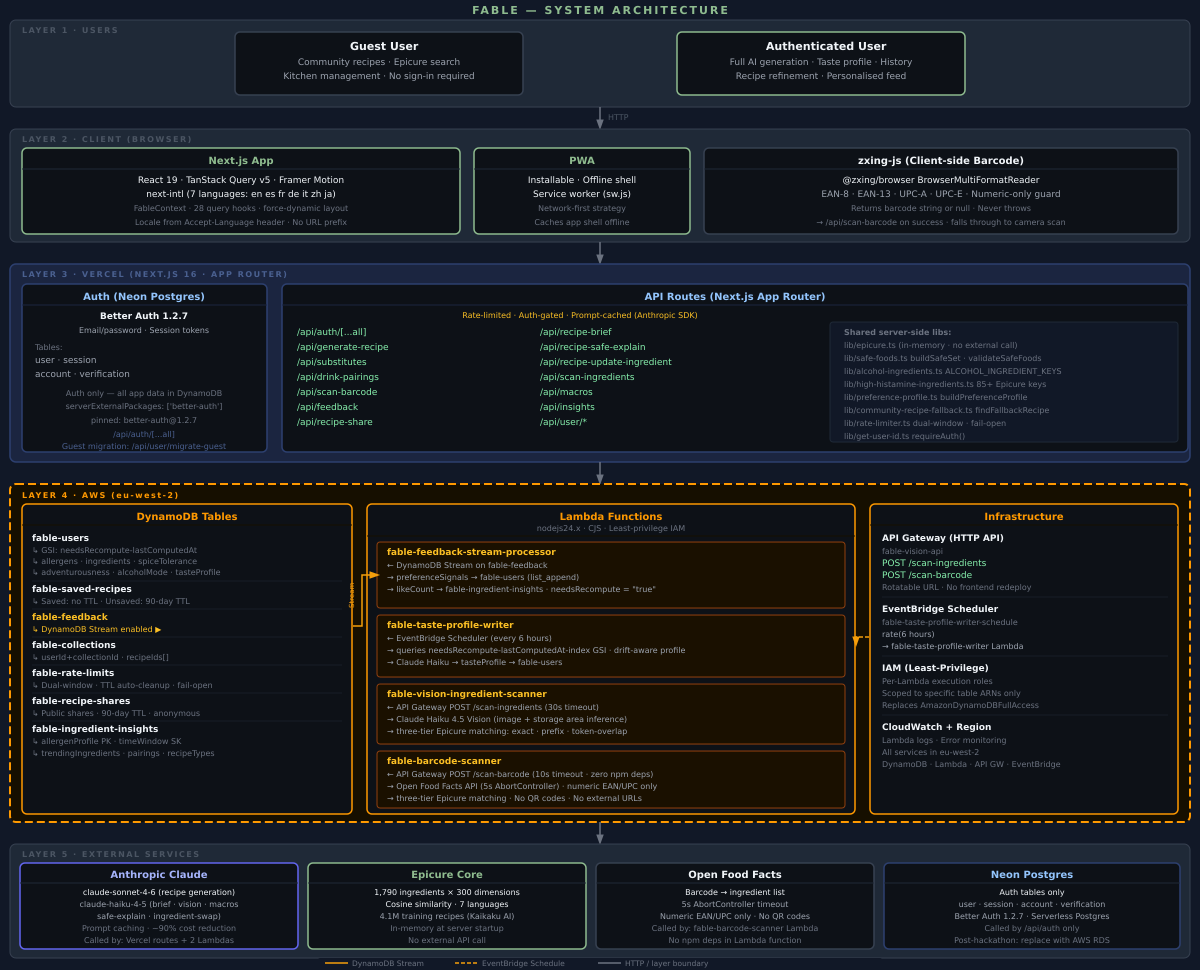The height and width of the screenshot is (970, 1200).
Task: Click the /api/recipe-update-ingredient route
Action: coord(606,362)
